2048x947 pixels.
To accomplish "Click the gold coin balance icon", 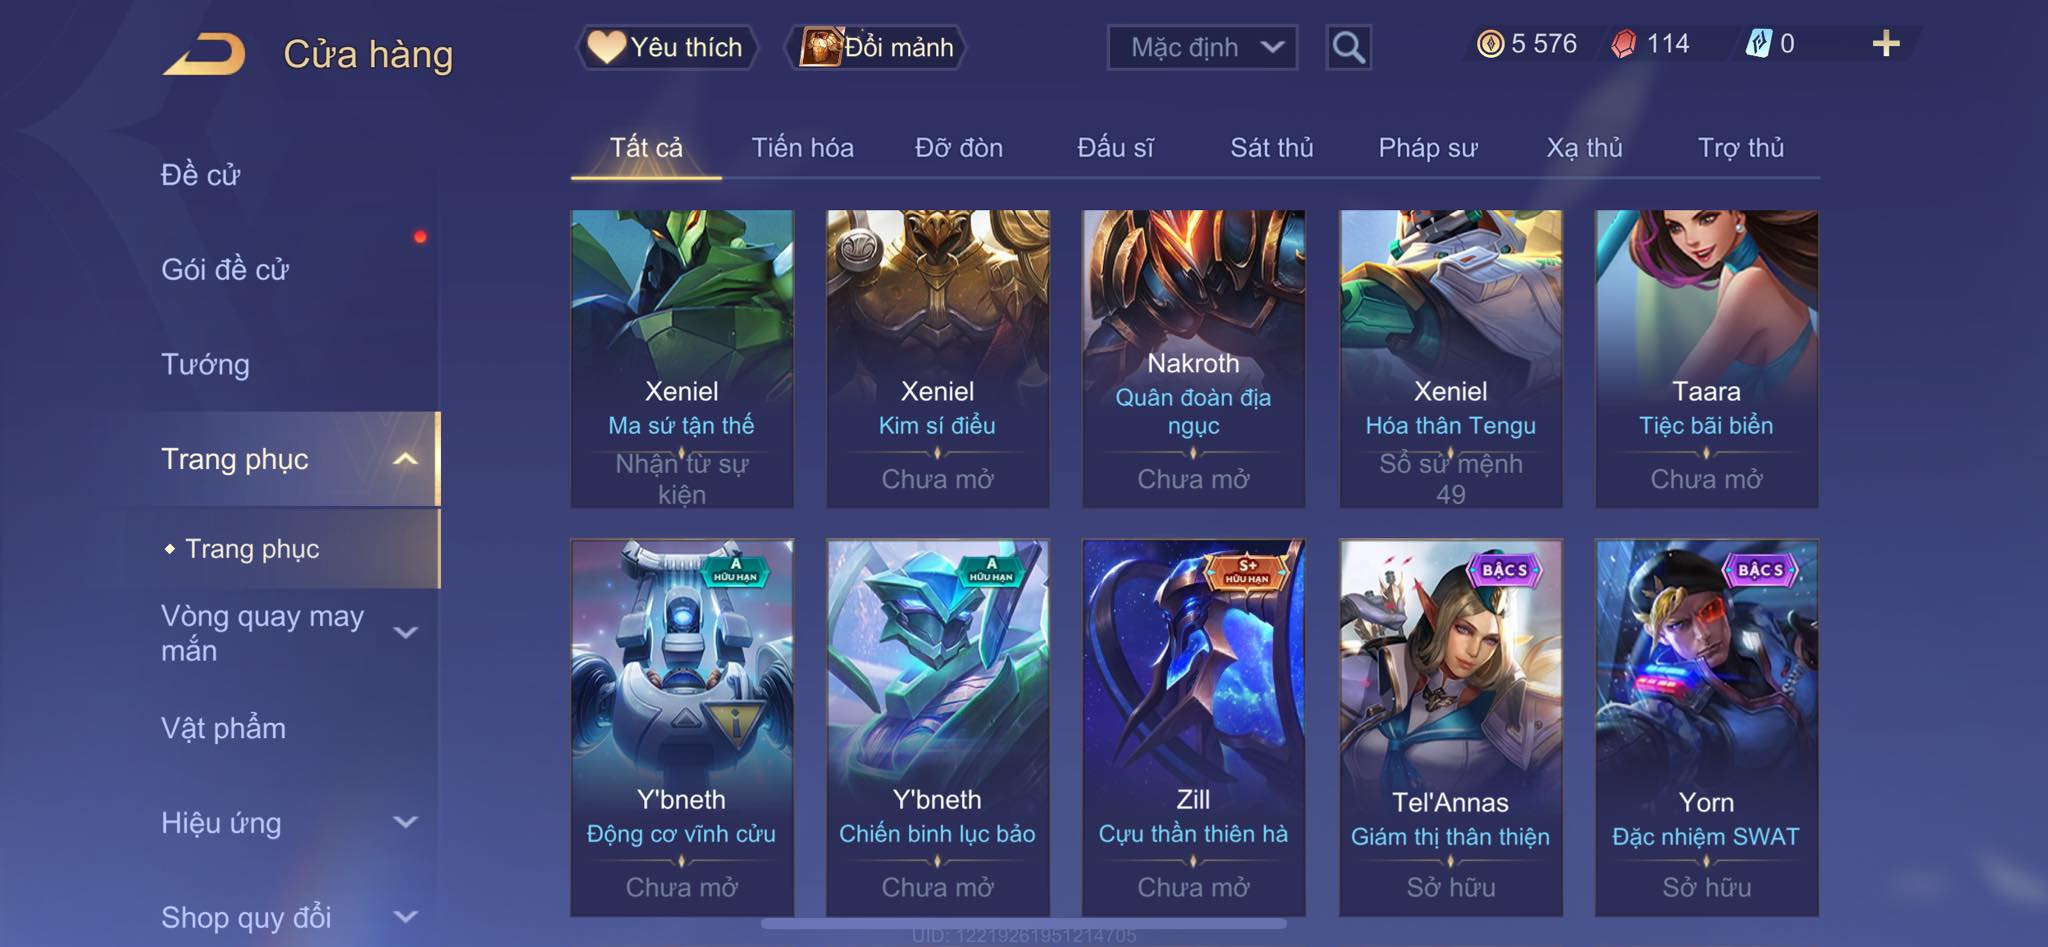I will pyautogui.click(x=1490, y=44).
